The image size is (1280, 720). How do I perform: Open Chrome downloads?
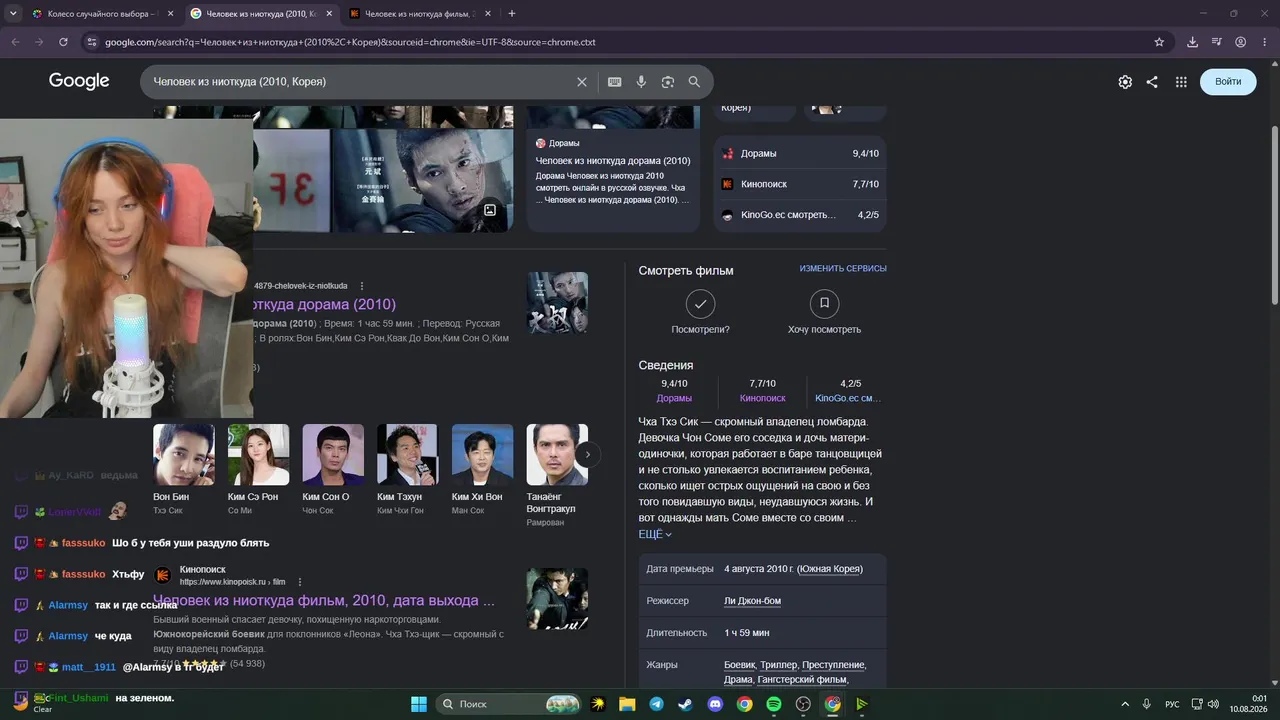1192,42
